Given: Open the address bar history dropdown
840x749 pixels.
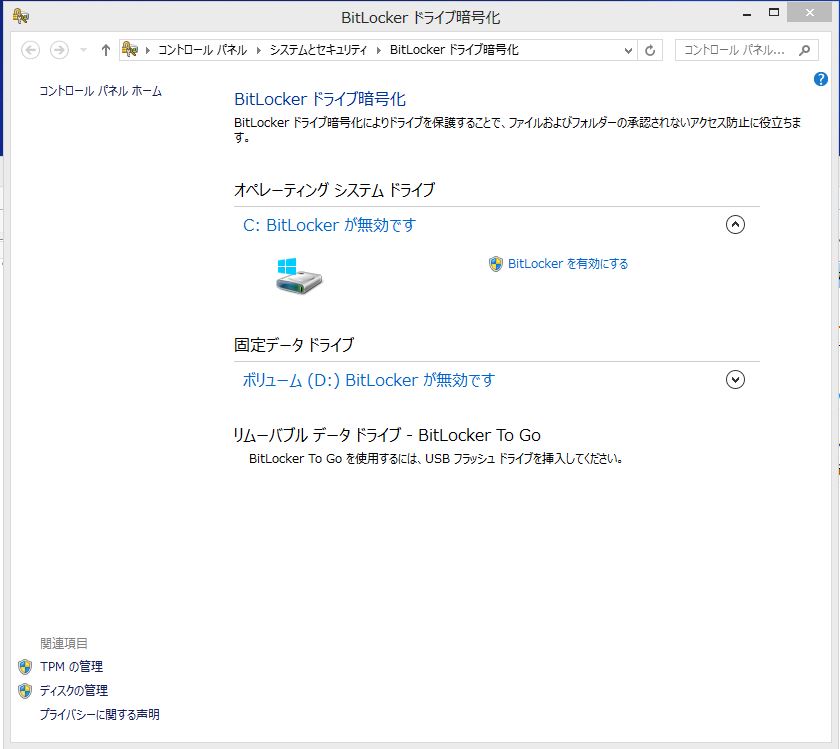Looking at the screenshot, I should tap(628, 50).
